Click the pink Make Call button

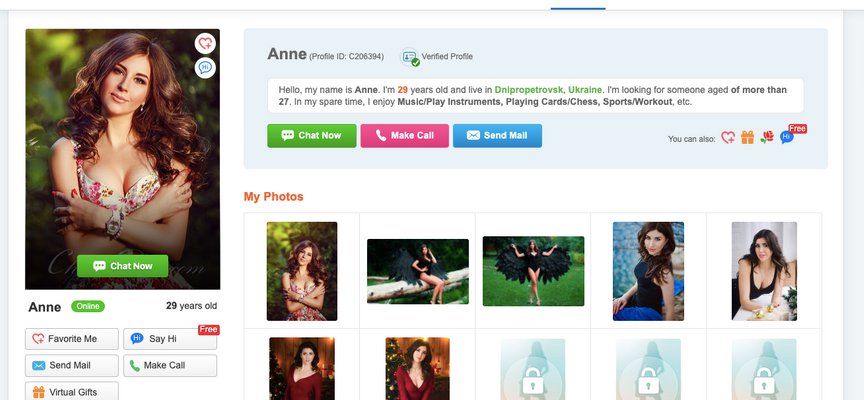[x=405, y=136]
